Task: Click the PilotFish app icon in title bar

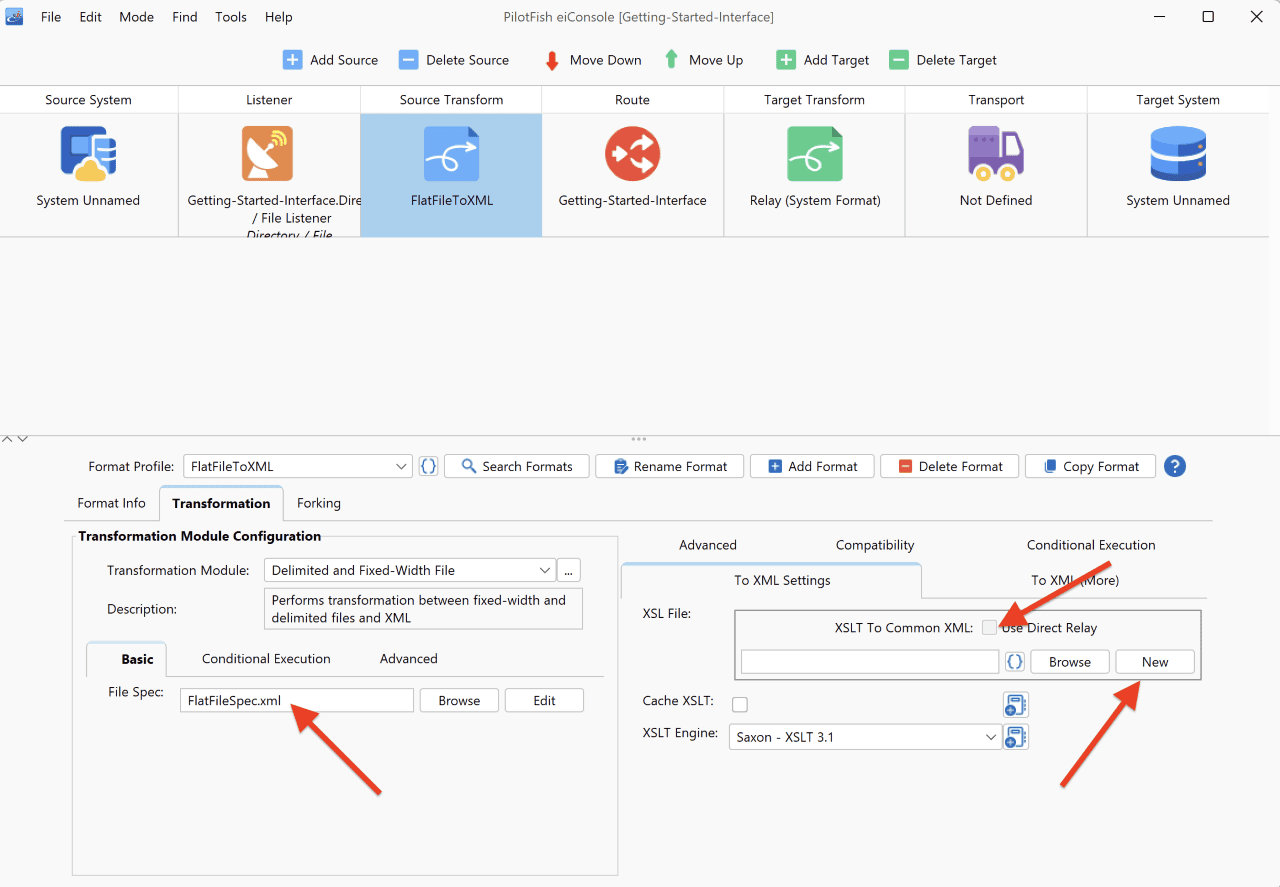Action: coord(15,16)
